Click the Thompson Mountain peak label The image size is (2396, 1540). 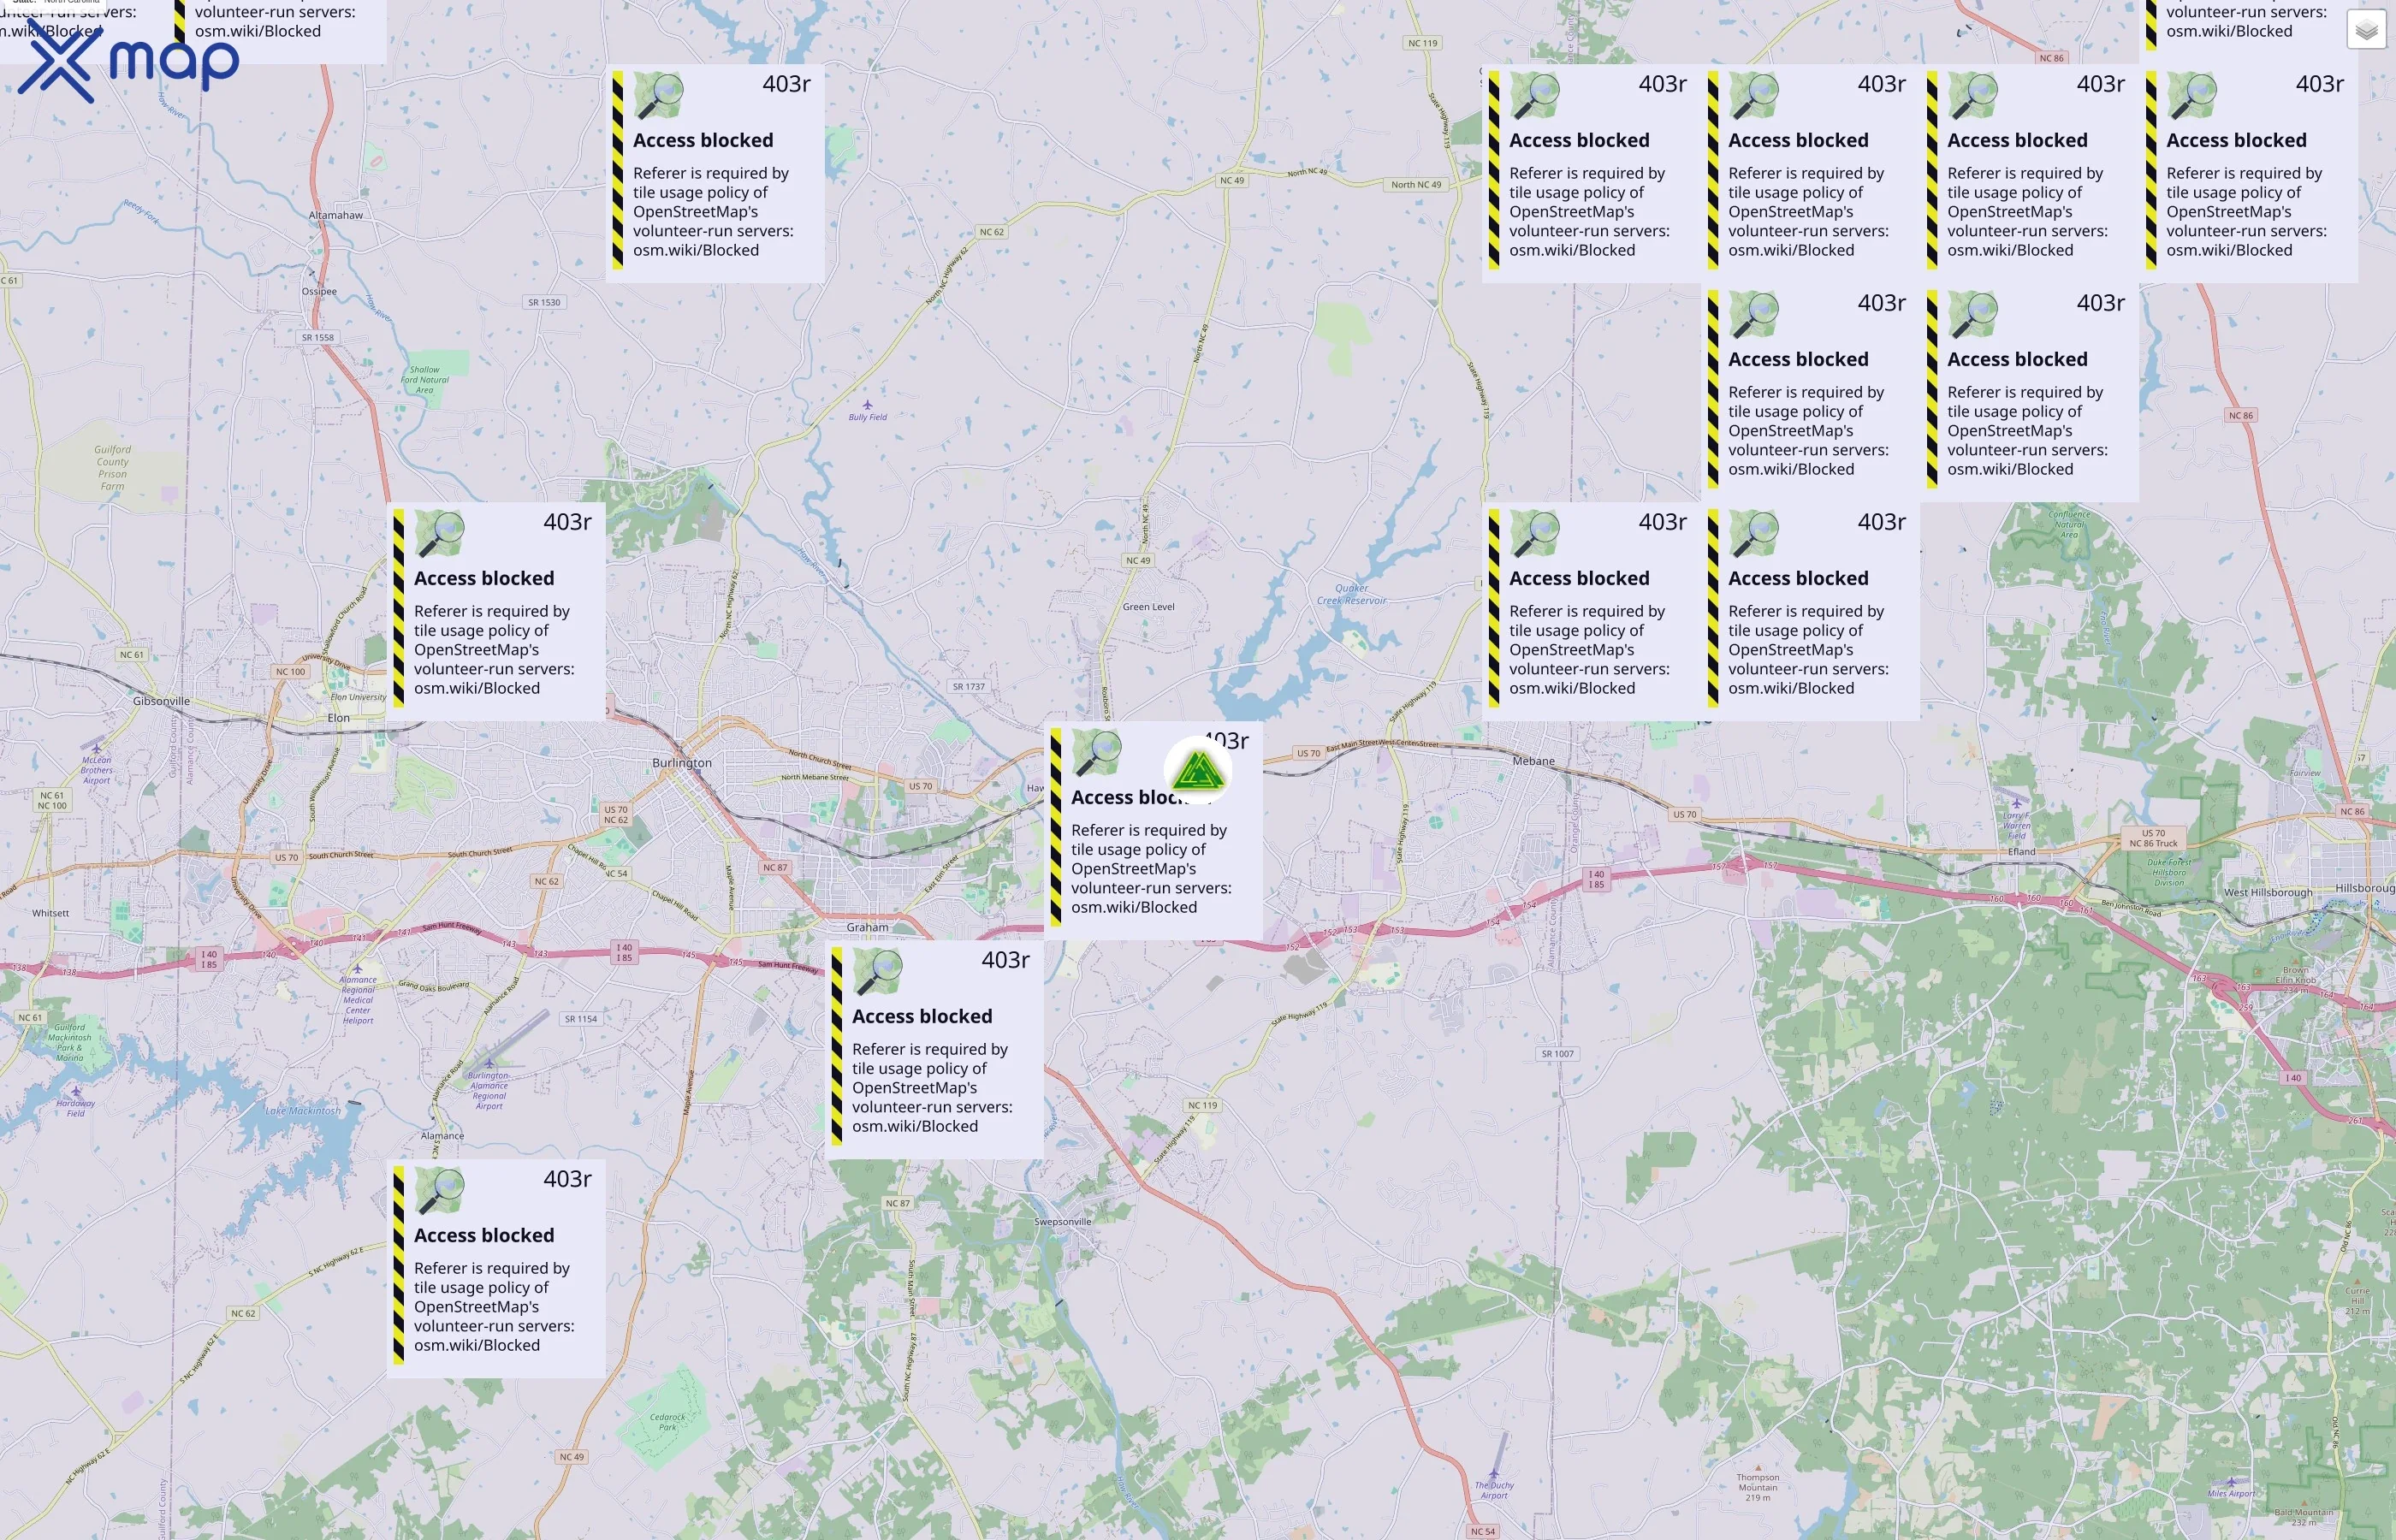(1757, 1487)
